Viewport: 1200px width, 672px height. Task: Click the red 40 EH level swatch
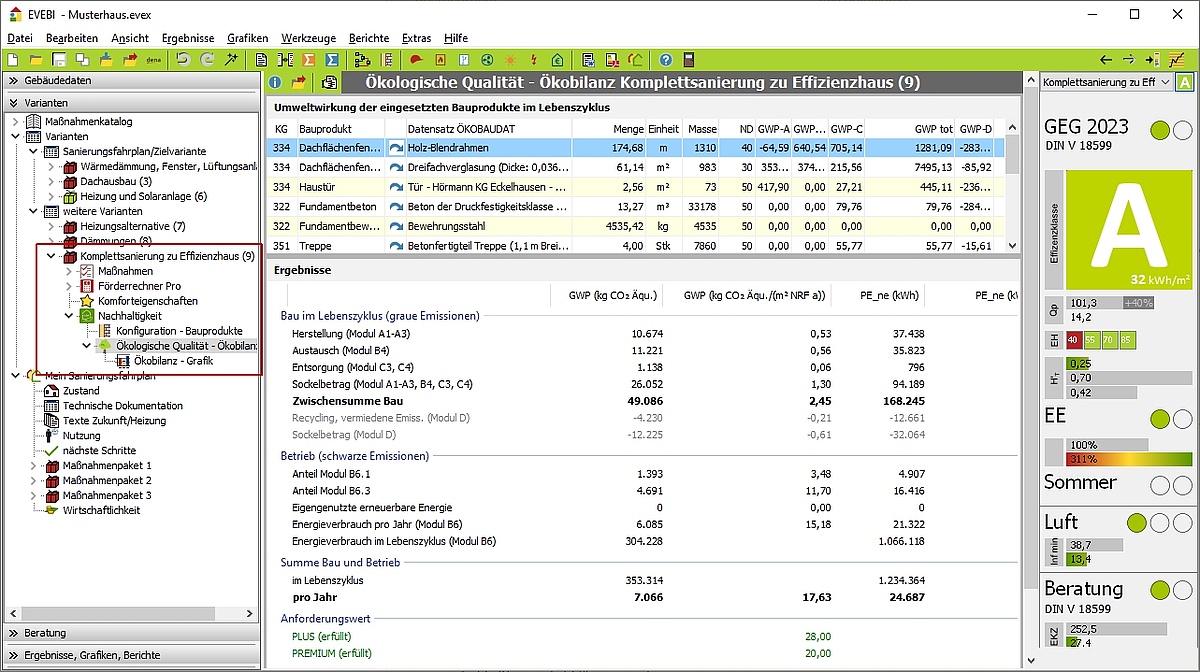click(1076, 340)
